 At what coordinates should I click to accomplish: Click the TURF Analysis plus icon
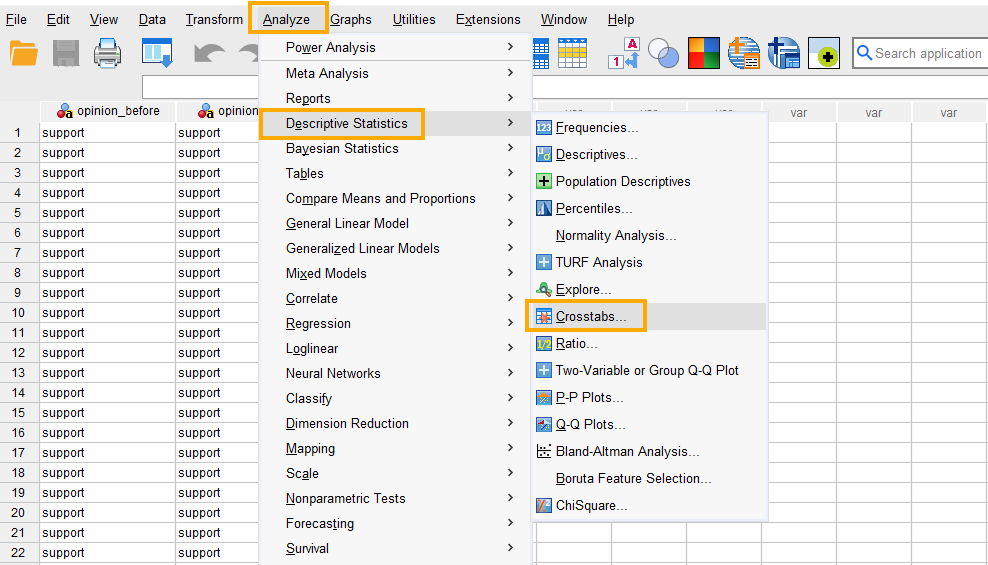544,262
